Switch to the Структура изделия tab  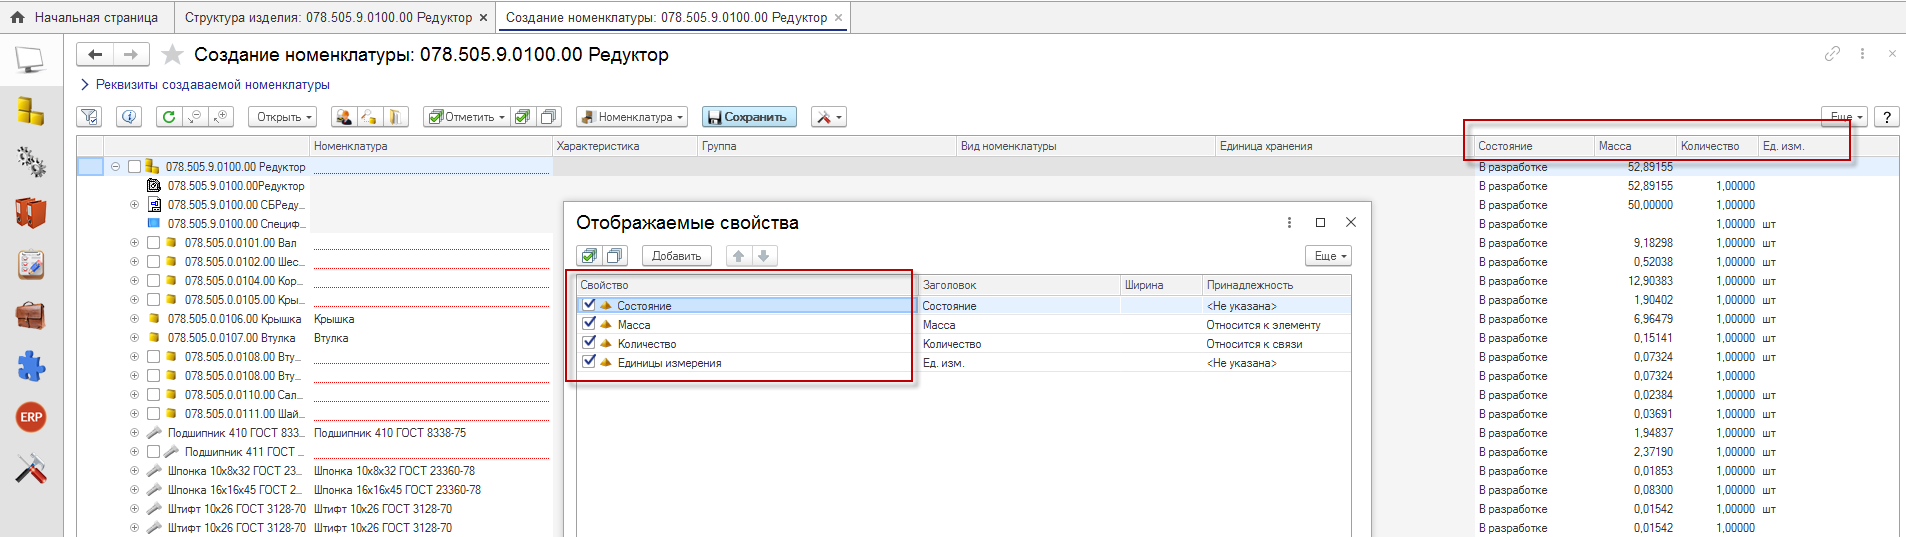328,17
